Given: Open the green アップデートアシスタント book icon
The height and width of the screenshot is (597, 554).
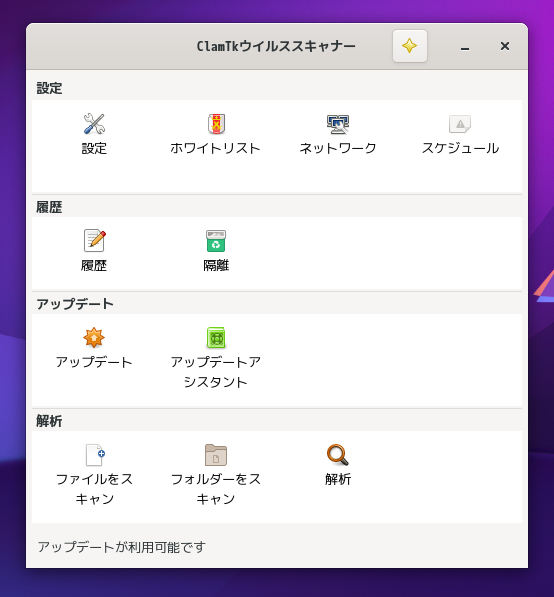Looking at the screenshot, I should 216,338.
